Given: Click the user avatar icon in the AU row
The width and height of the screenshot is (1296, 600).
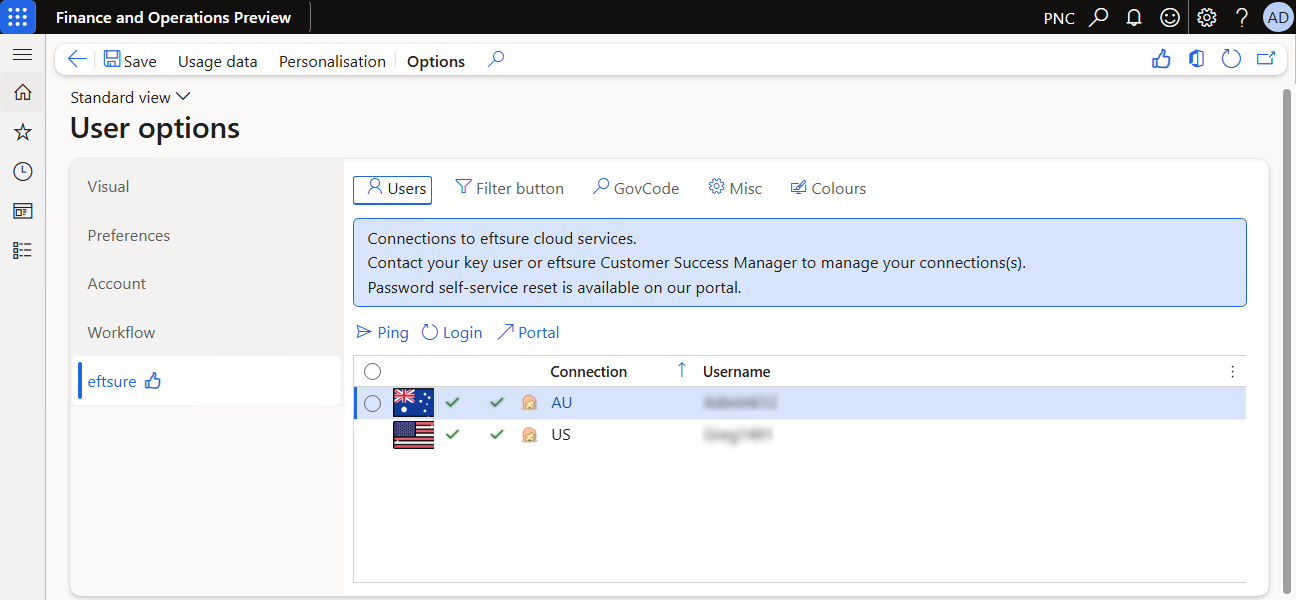Looking at the screenshot, I should click(530, 403).
